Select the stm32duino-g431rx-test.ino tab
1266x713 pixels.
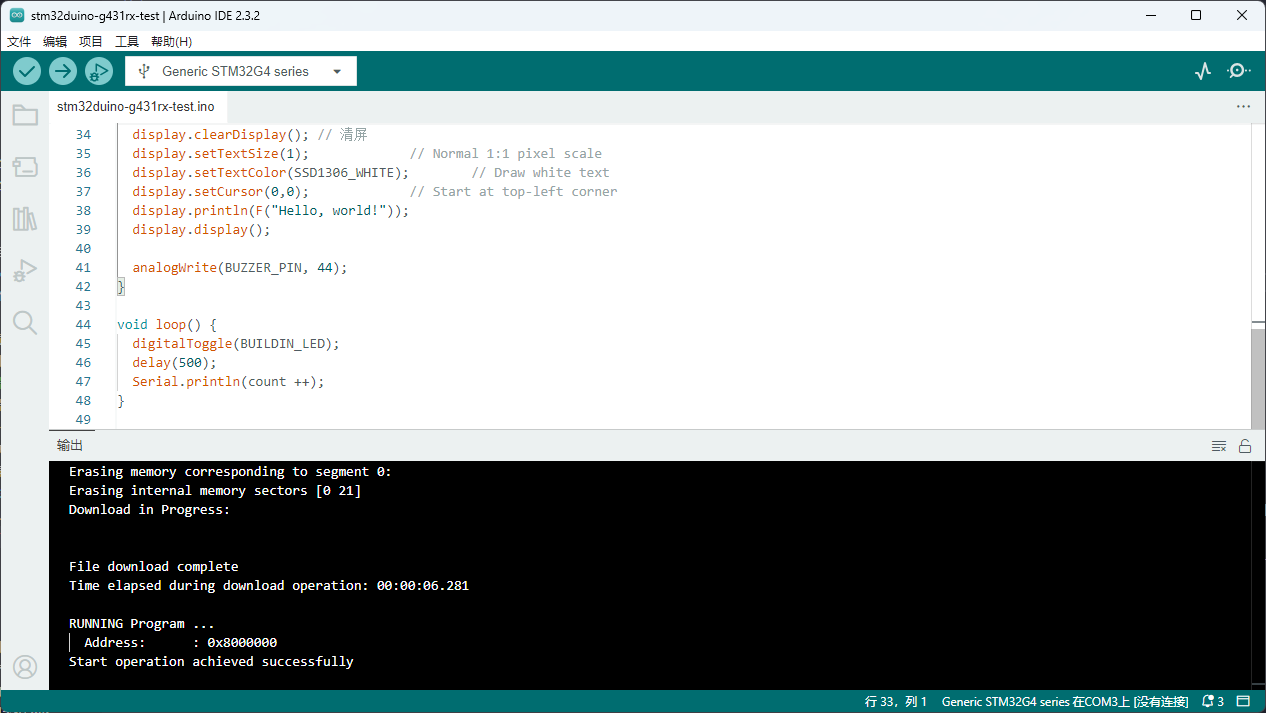[x=136, y=106]
